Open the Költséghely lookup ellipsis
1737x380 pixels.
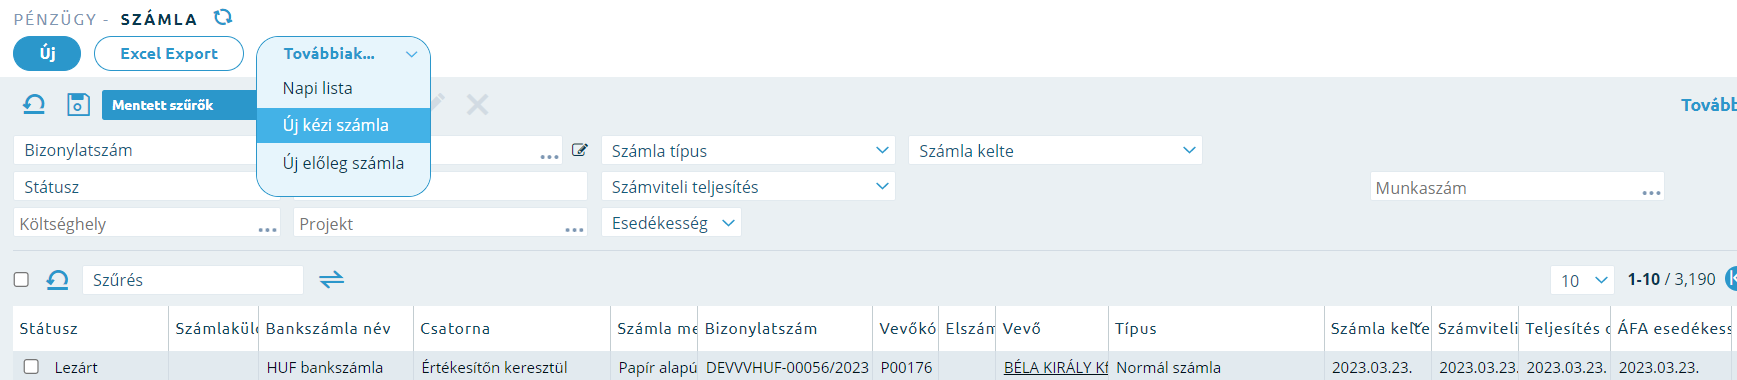(267, 229)
